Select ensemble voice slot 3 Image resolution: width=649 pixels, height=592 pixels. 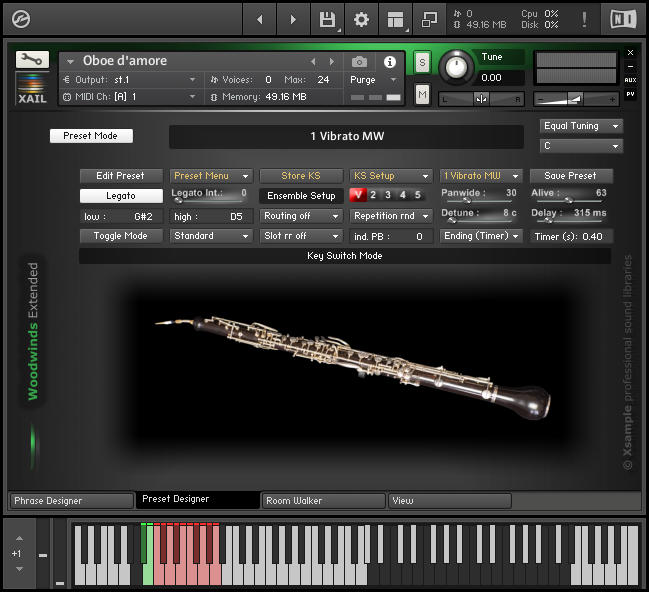click(x=388, y=195)
